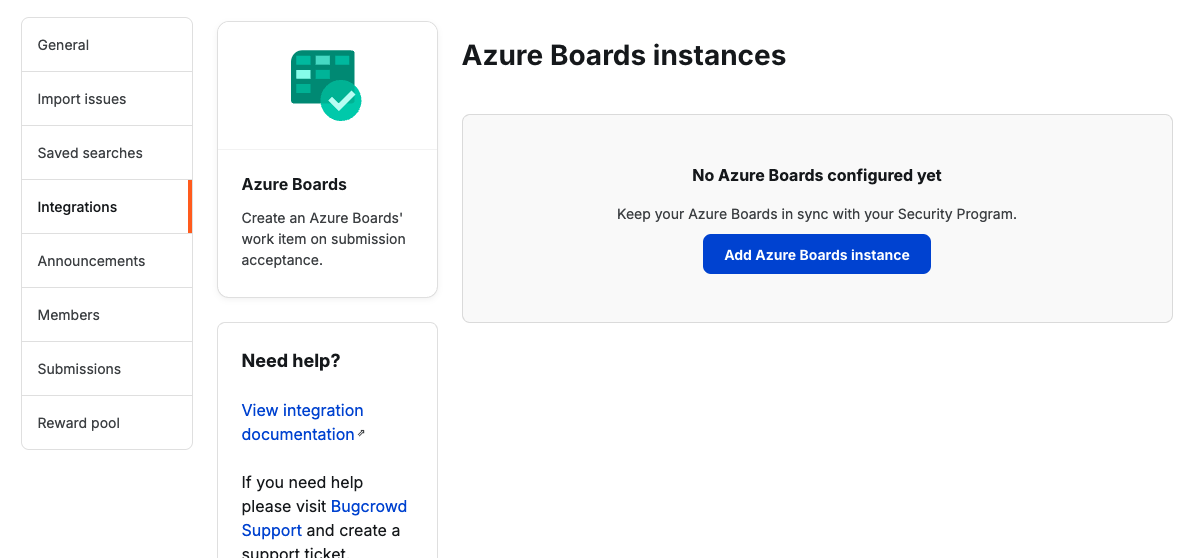Click the Azure Boards instances page heading

[624, 55]
